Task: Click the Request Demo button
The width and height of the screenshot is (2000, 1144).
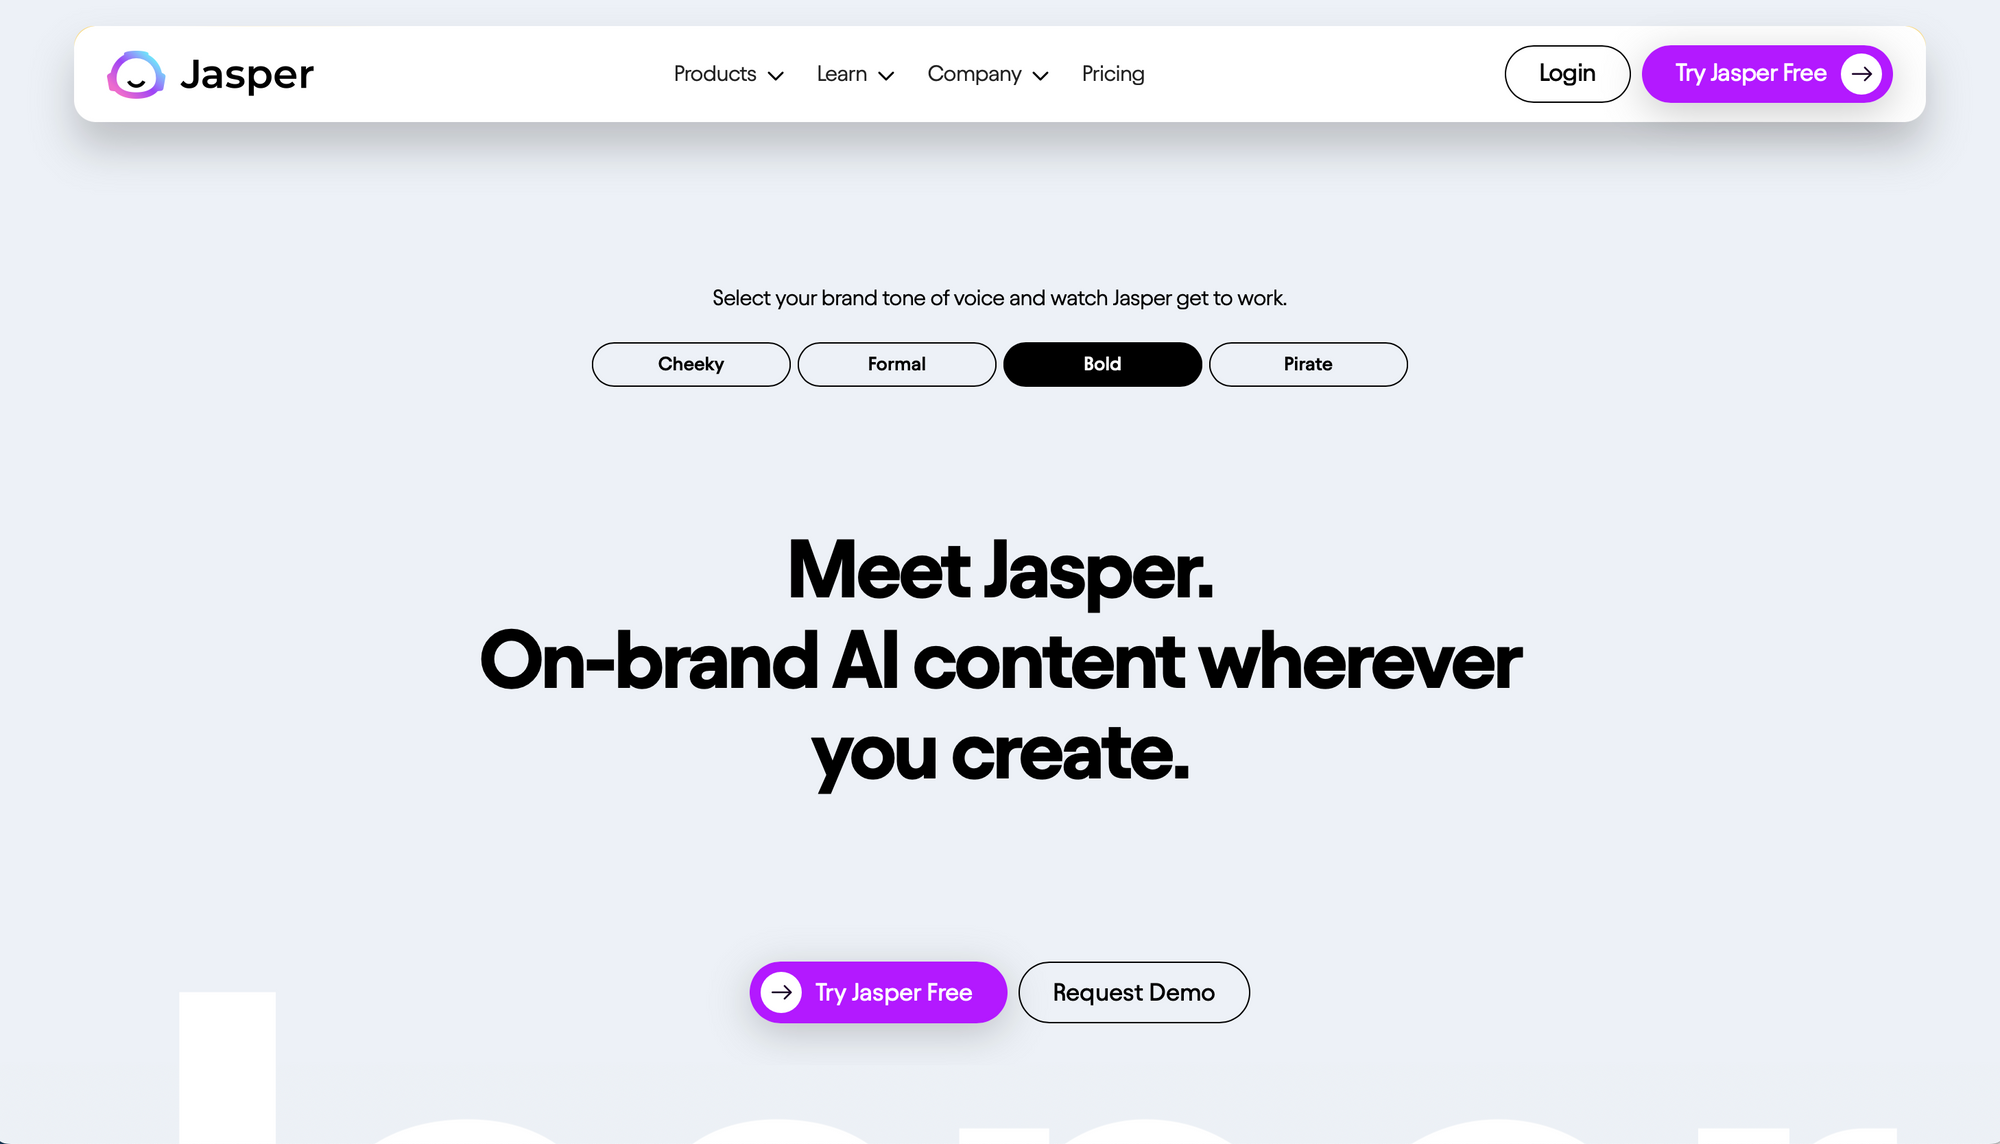Action: pyautogui.click(x=1133, y=992)
